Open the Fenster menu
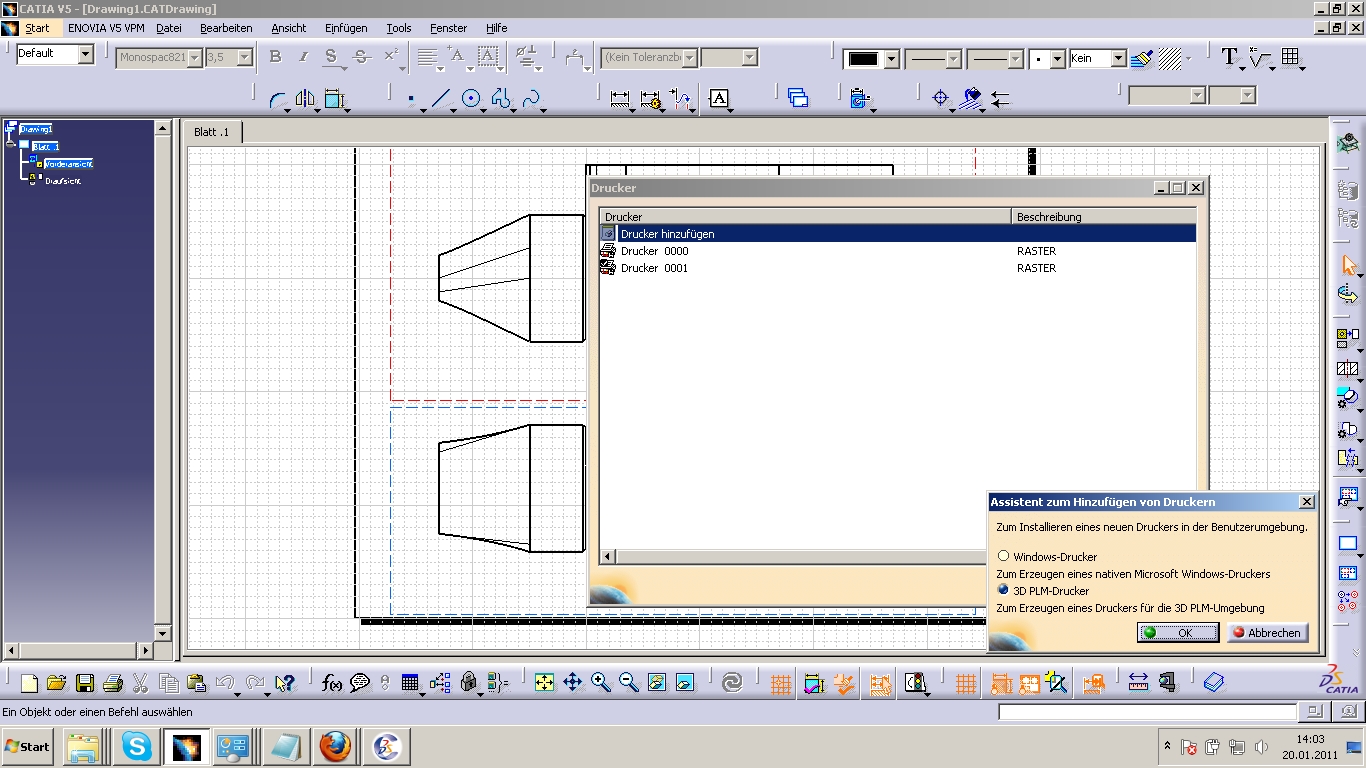 tap(448, 28)
